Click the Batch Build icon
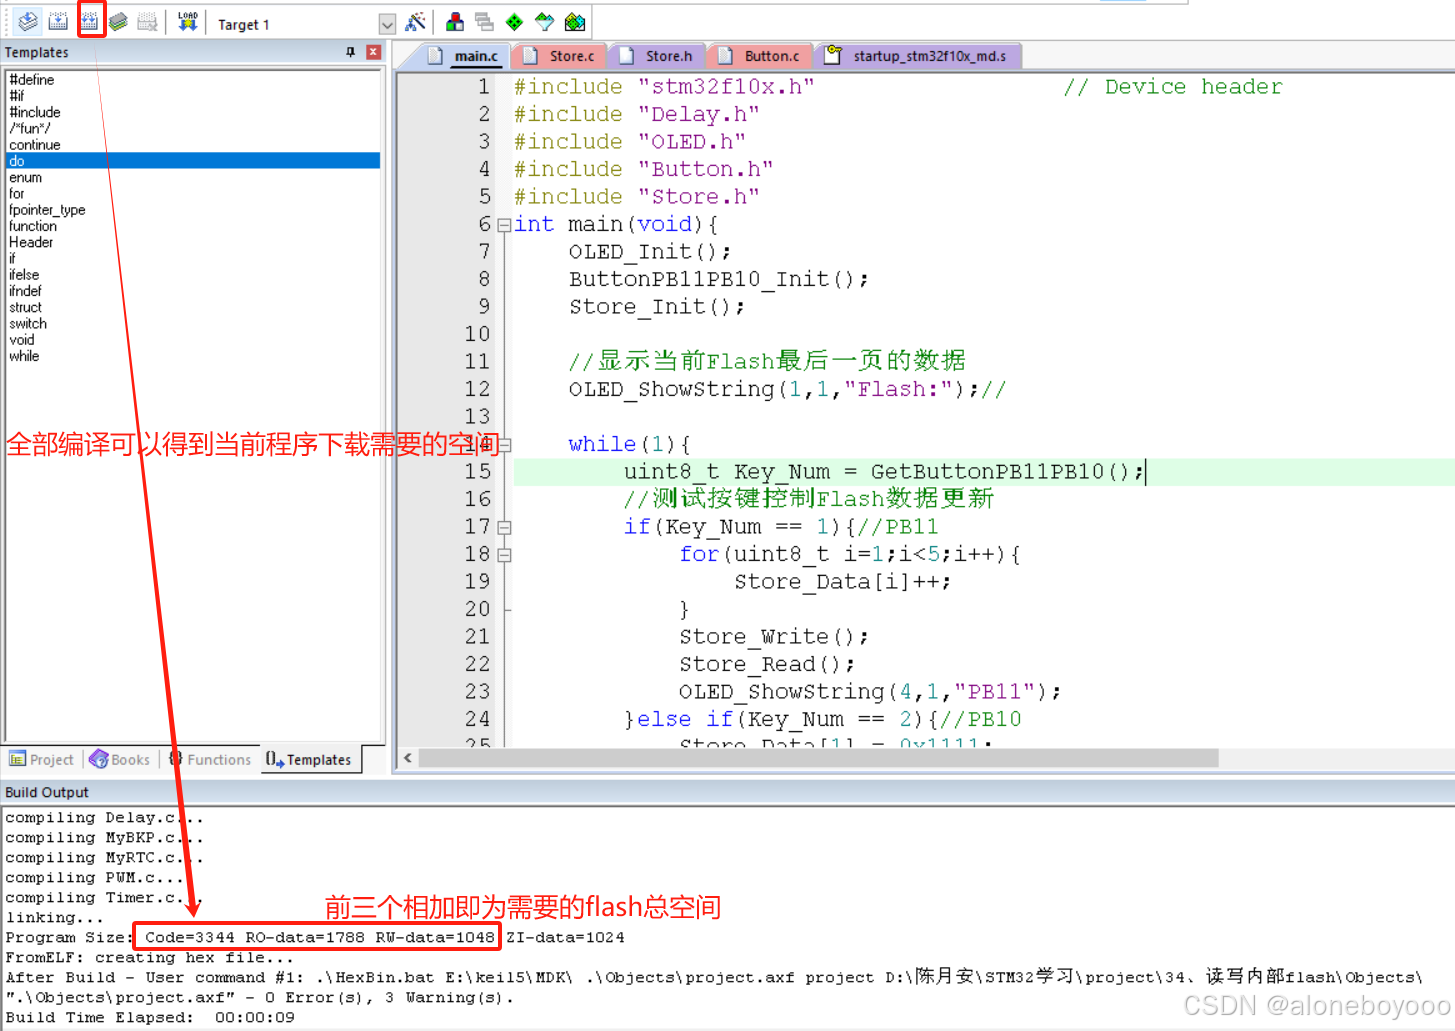The height and width of the screenshot is (1031, 1455). tap(119, 21)
